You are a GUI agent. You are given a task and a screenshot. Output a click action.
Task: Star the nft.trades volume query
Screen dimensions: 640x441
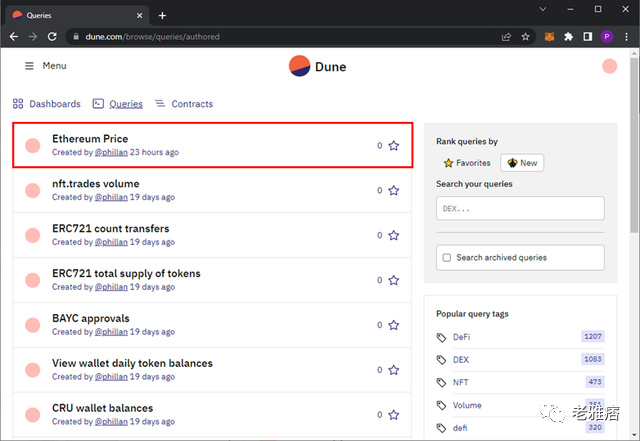(x=393, y=190)
